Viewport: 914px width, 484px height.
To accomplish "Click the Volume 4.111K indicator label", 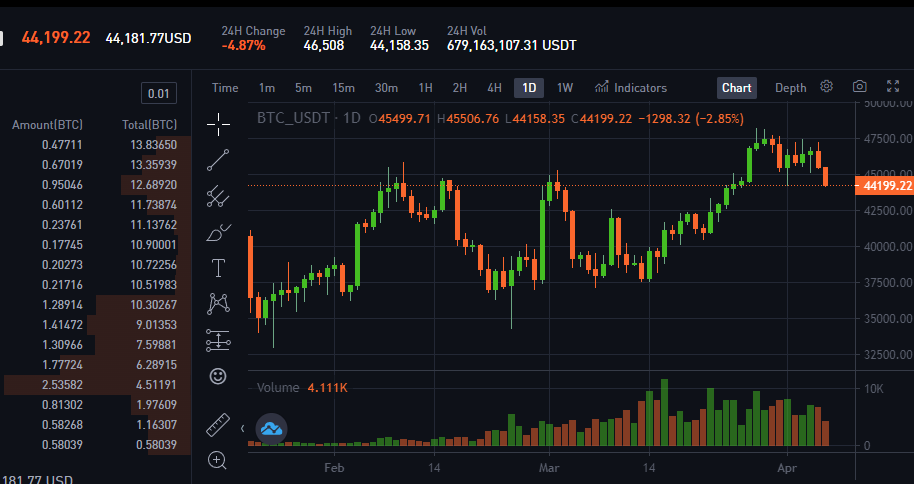I will tap(302, 388).
